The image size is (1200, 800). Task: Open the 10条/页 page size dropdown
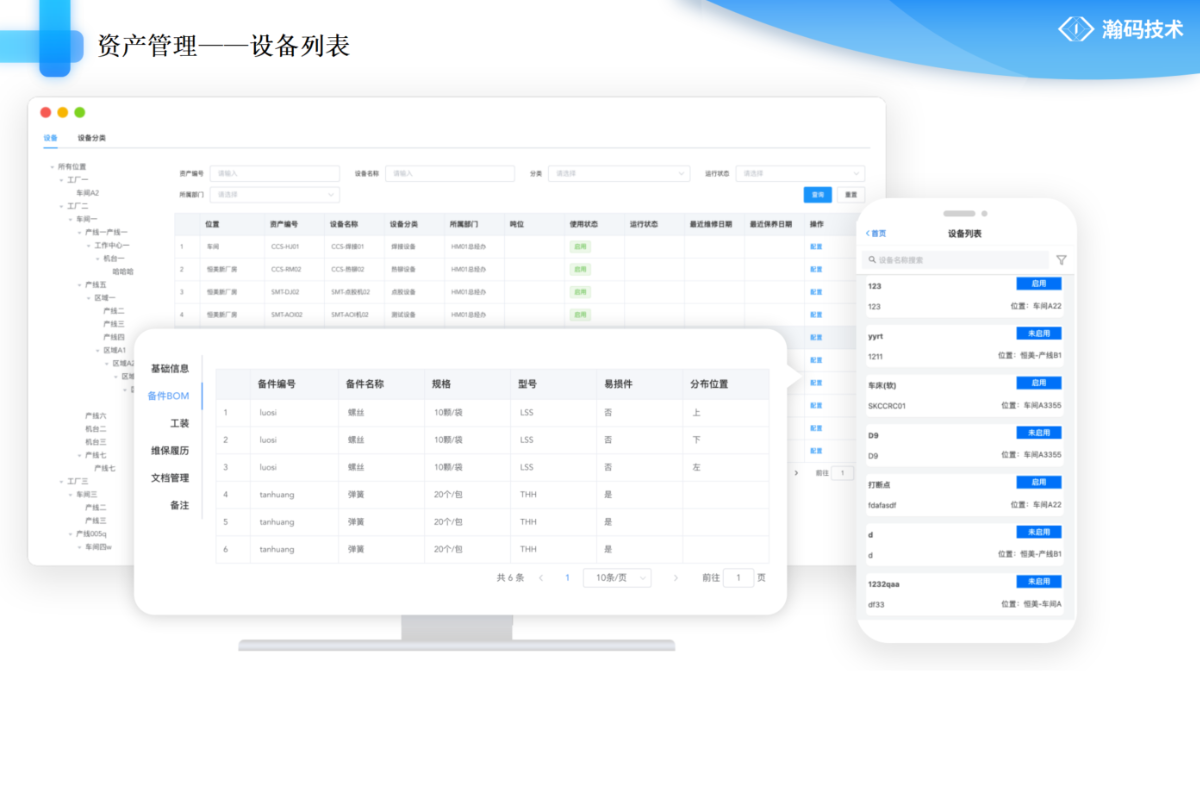click(x=617, y=577)
